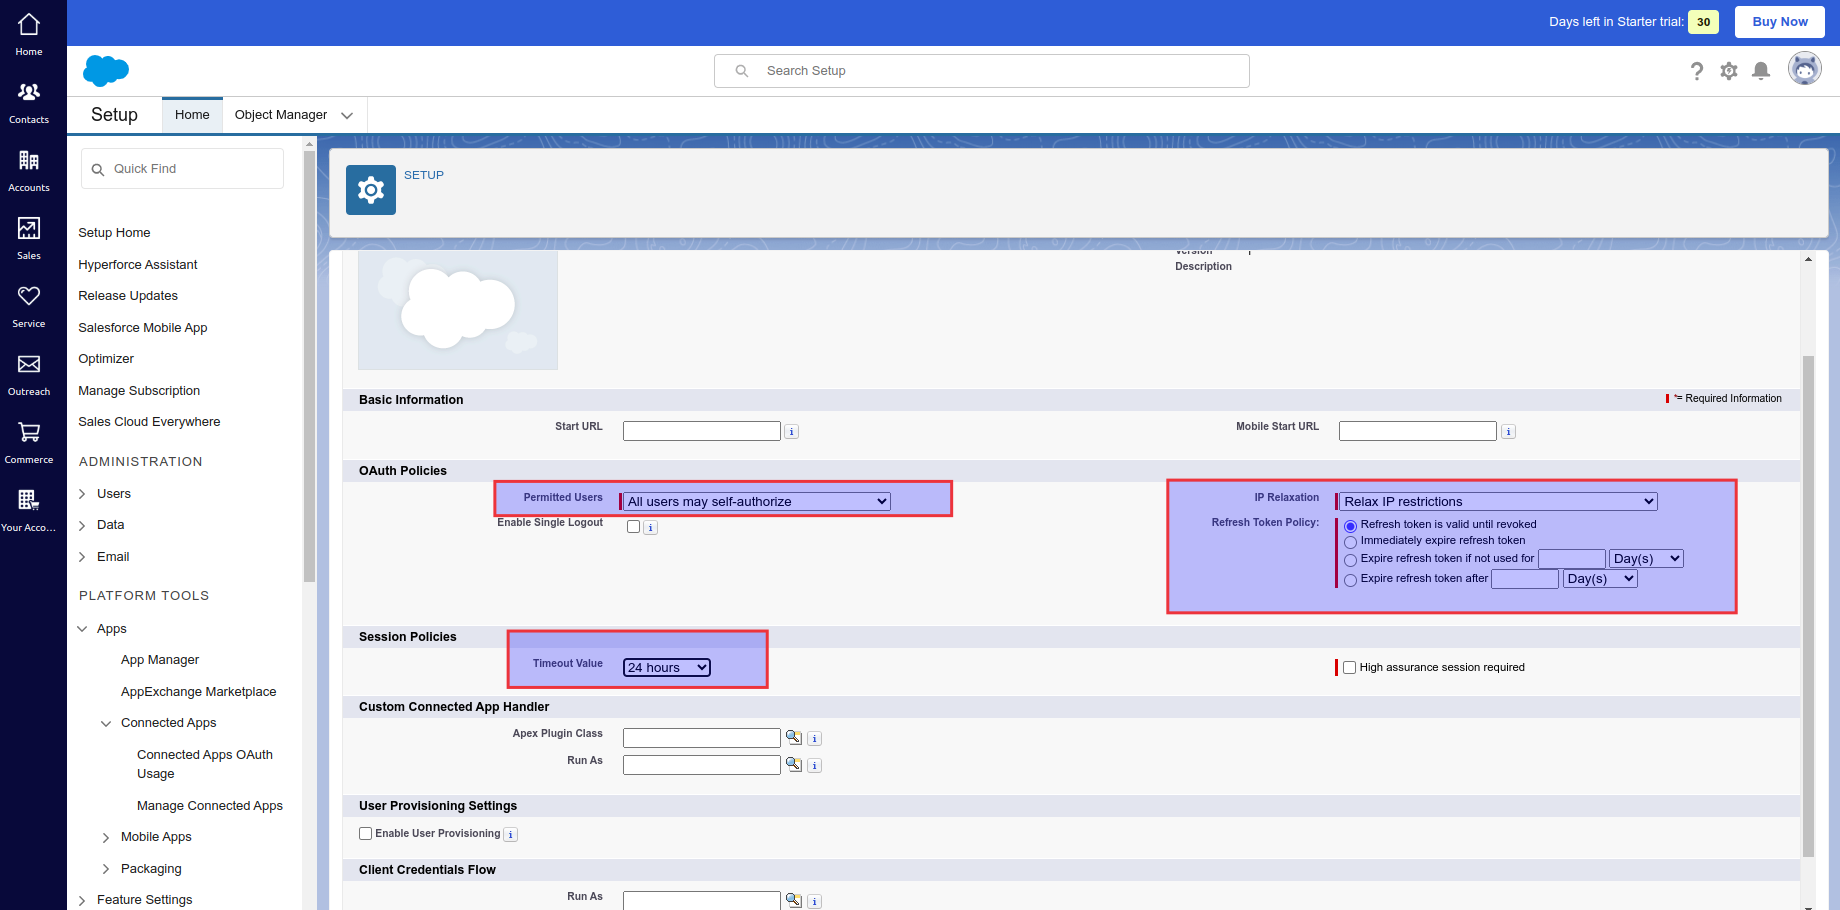Check High assurance session required
Screen dimensions: 1840x910
1349,667
